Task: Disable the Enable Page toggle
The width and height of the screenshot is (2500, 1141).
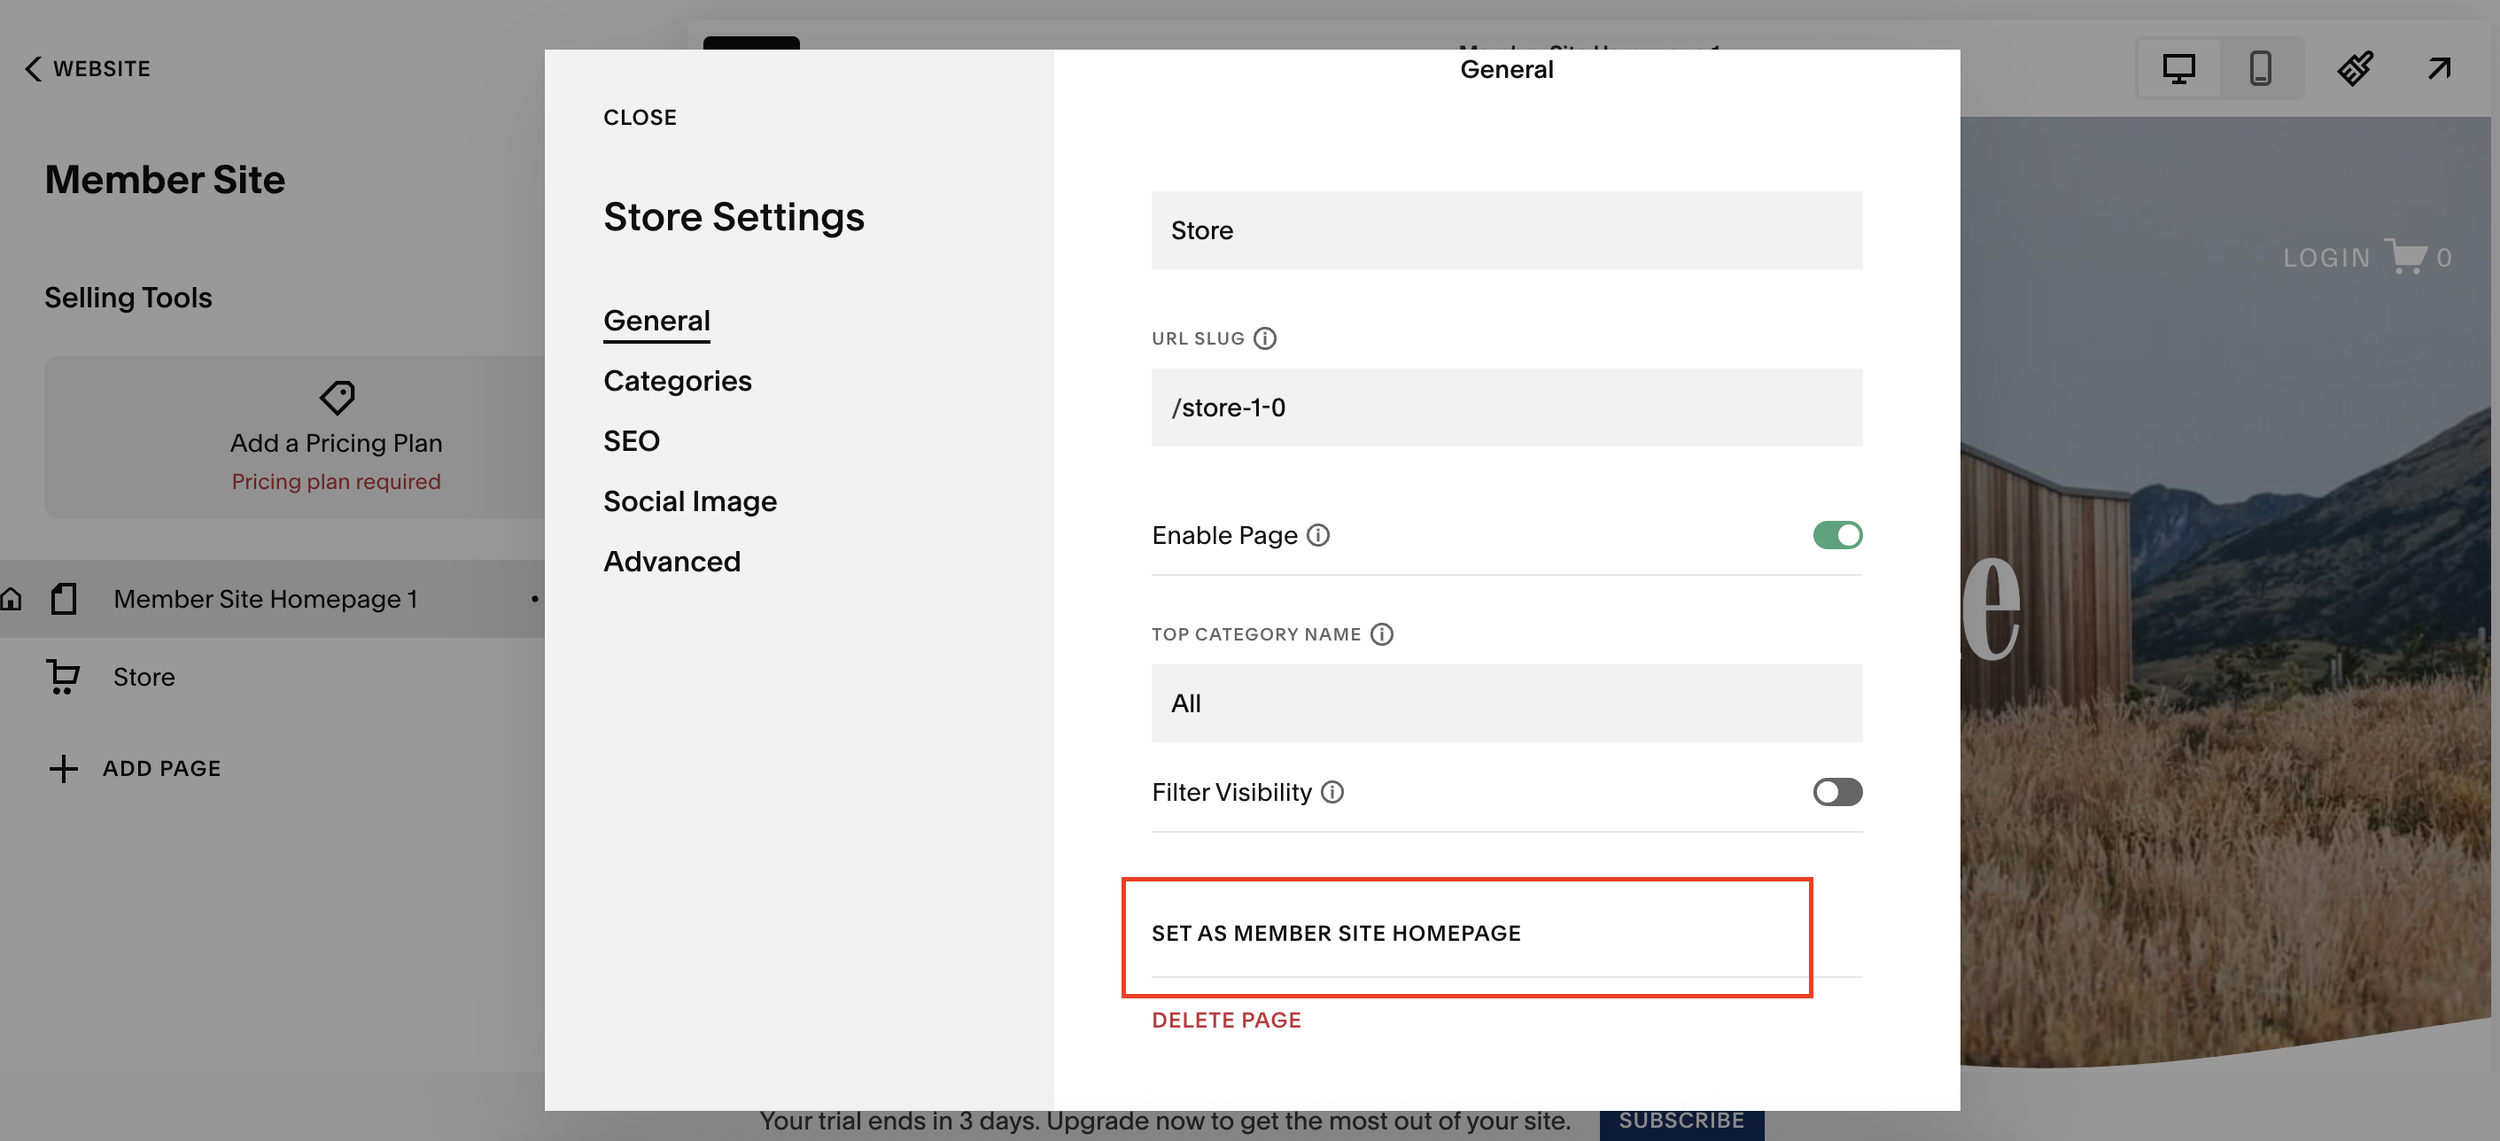Action: (x=1837, y=535)
